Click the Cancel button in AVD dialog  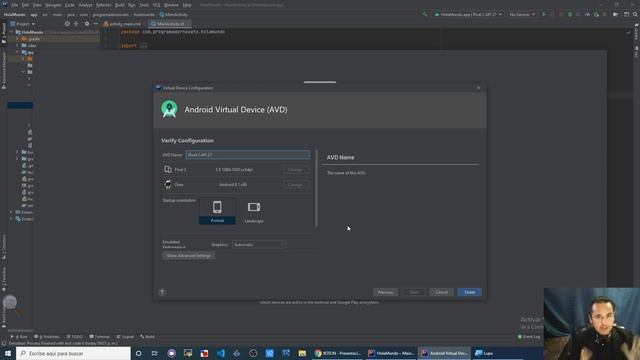coord(441,292)
